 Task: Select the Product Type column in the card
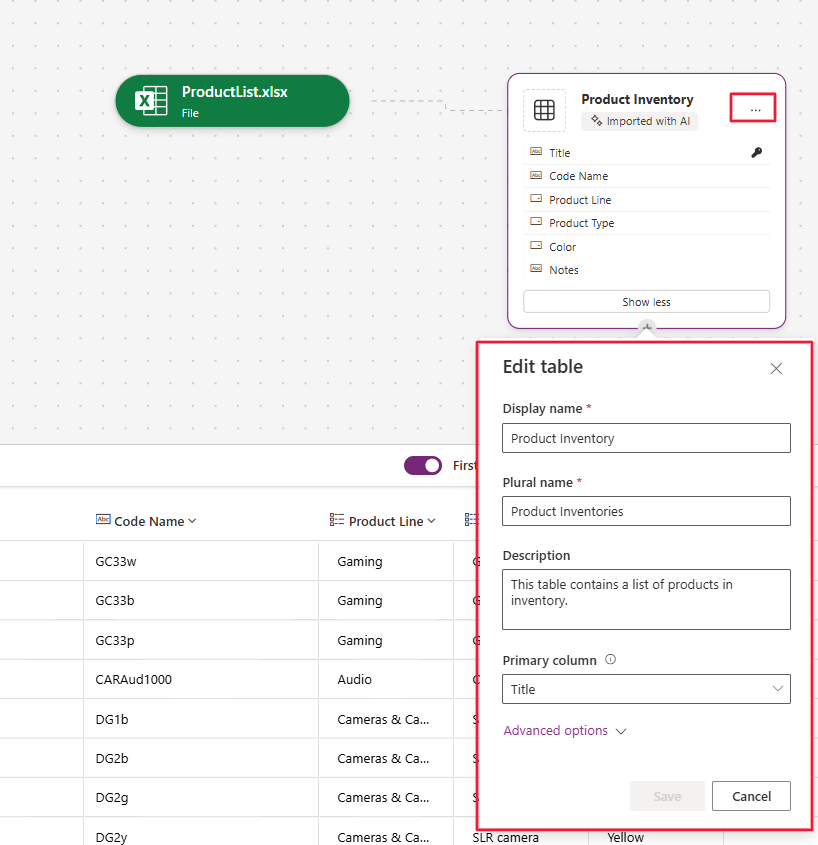[646, 223]
